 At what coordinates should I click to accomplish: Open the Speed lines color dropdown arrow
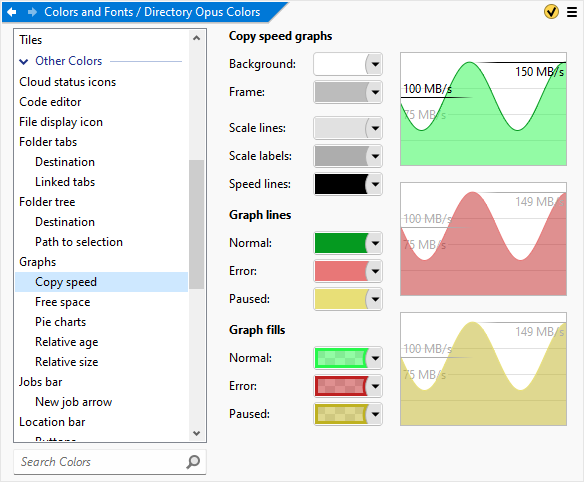375,184
